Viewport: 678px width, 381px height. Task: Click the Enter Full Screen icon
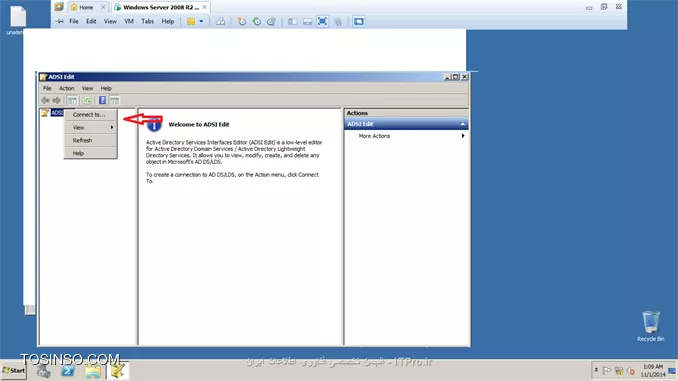[322, 21]
